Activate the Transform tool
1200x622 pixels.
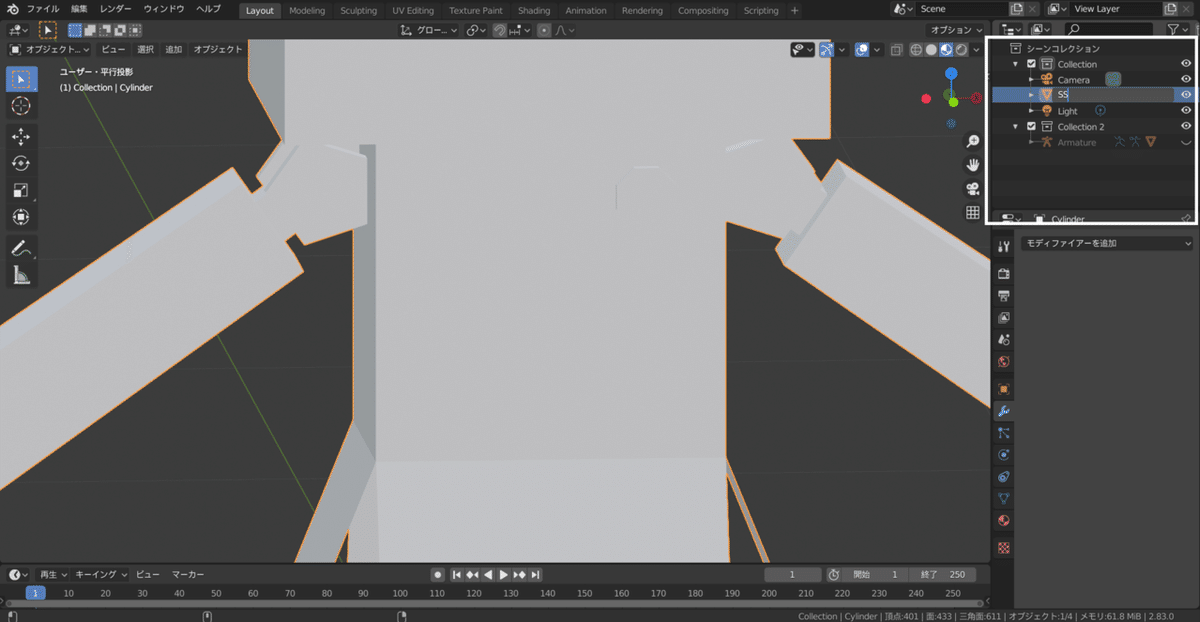coord(21,217)
